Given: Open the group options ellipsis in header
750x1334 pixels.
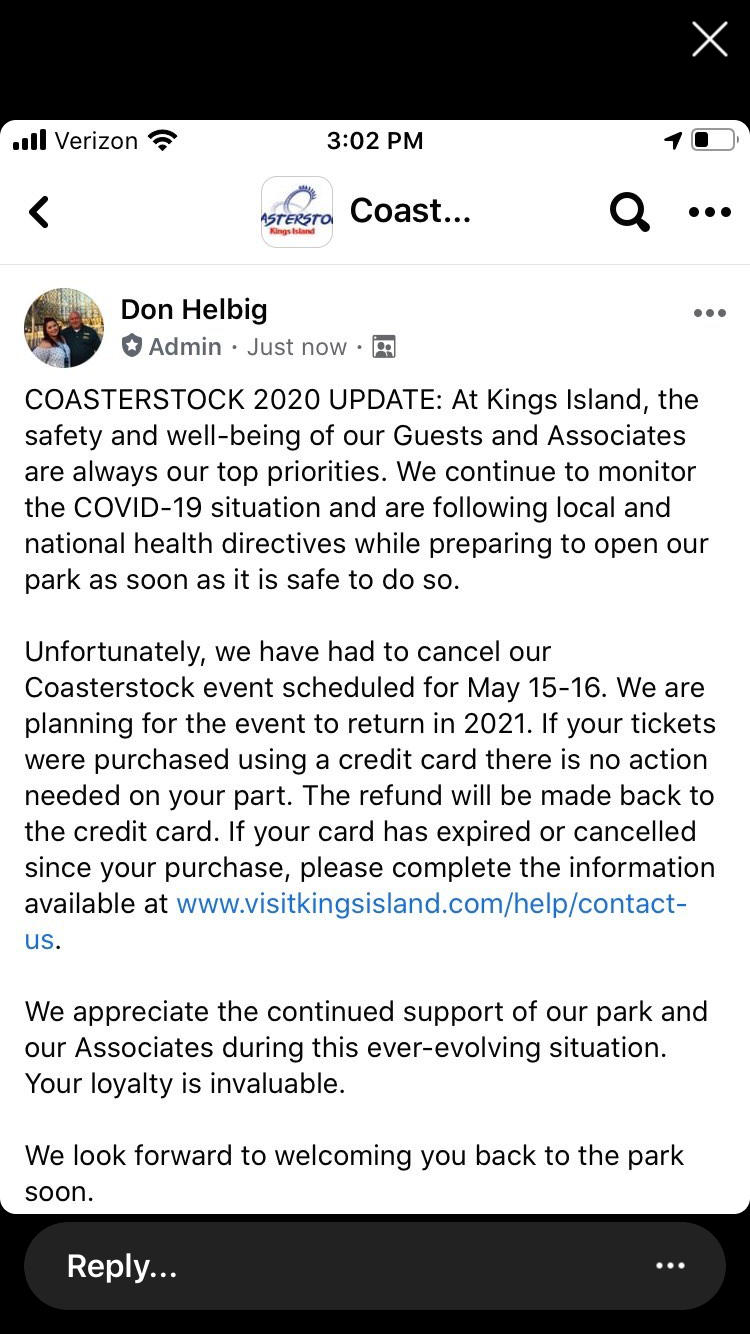Looking at the screenshot, I should [x=710, y=212].
